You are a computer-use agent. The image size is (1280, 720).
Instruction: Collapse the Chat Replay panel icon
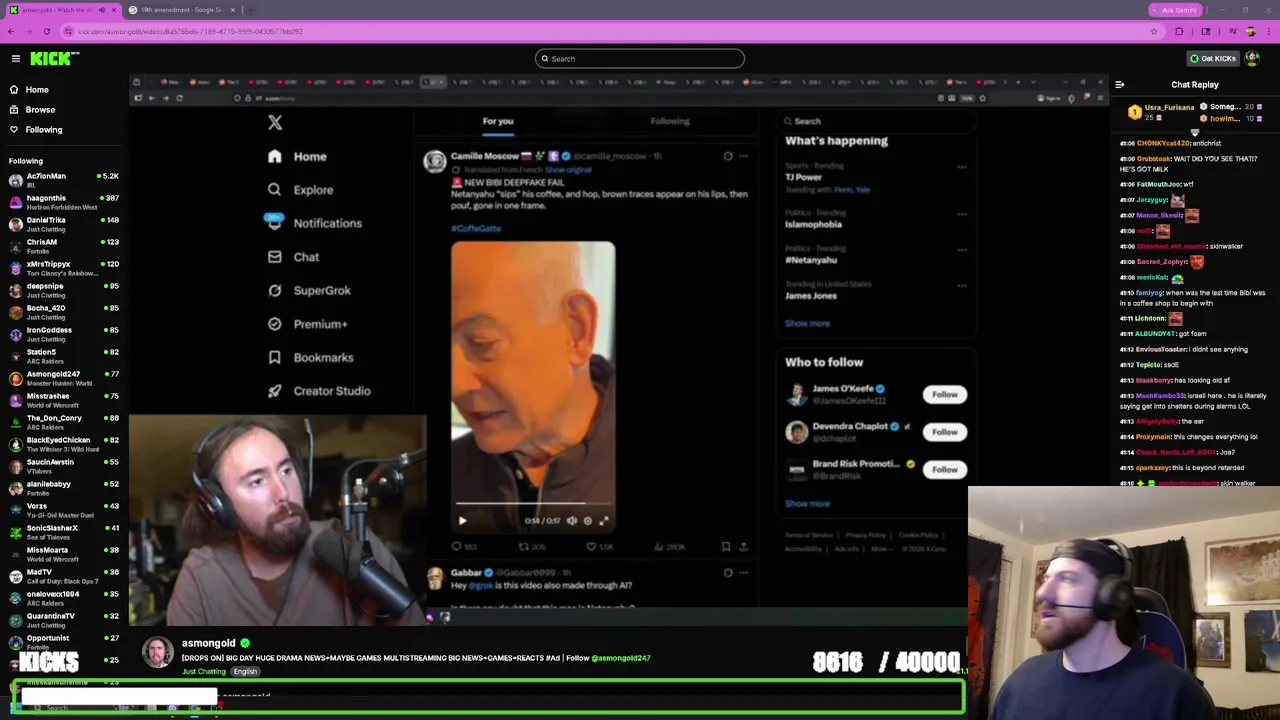pos(1119,85)
